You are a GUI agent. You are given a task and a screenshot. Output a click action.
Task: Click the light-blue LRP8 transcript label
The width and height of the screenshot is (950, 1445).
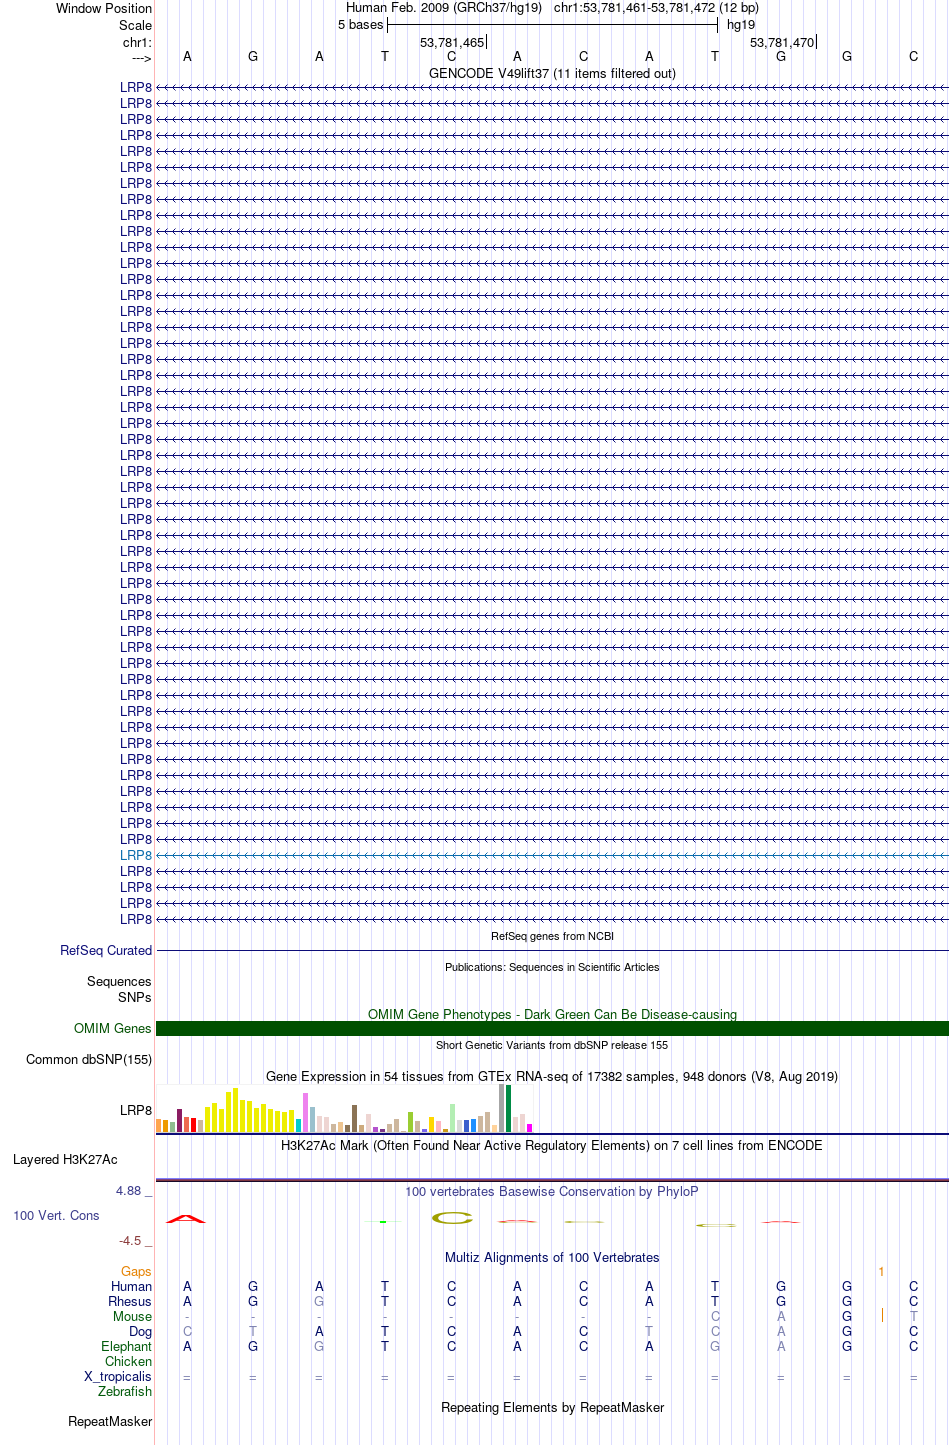point(136,855)
